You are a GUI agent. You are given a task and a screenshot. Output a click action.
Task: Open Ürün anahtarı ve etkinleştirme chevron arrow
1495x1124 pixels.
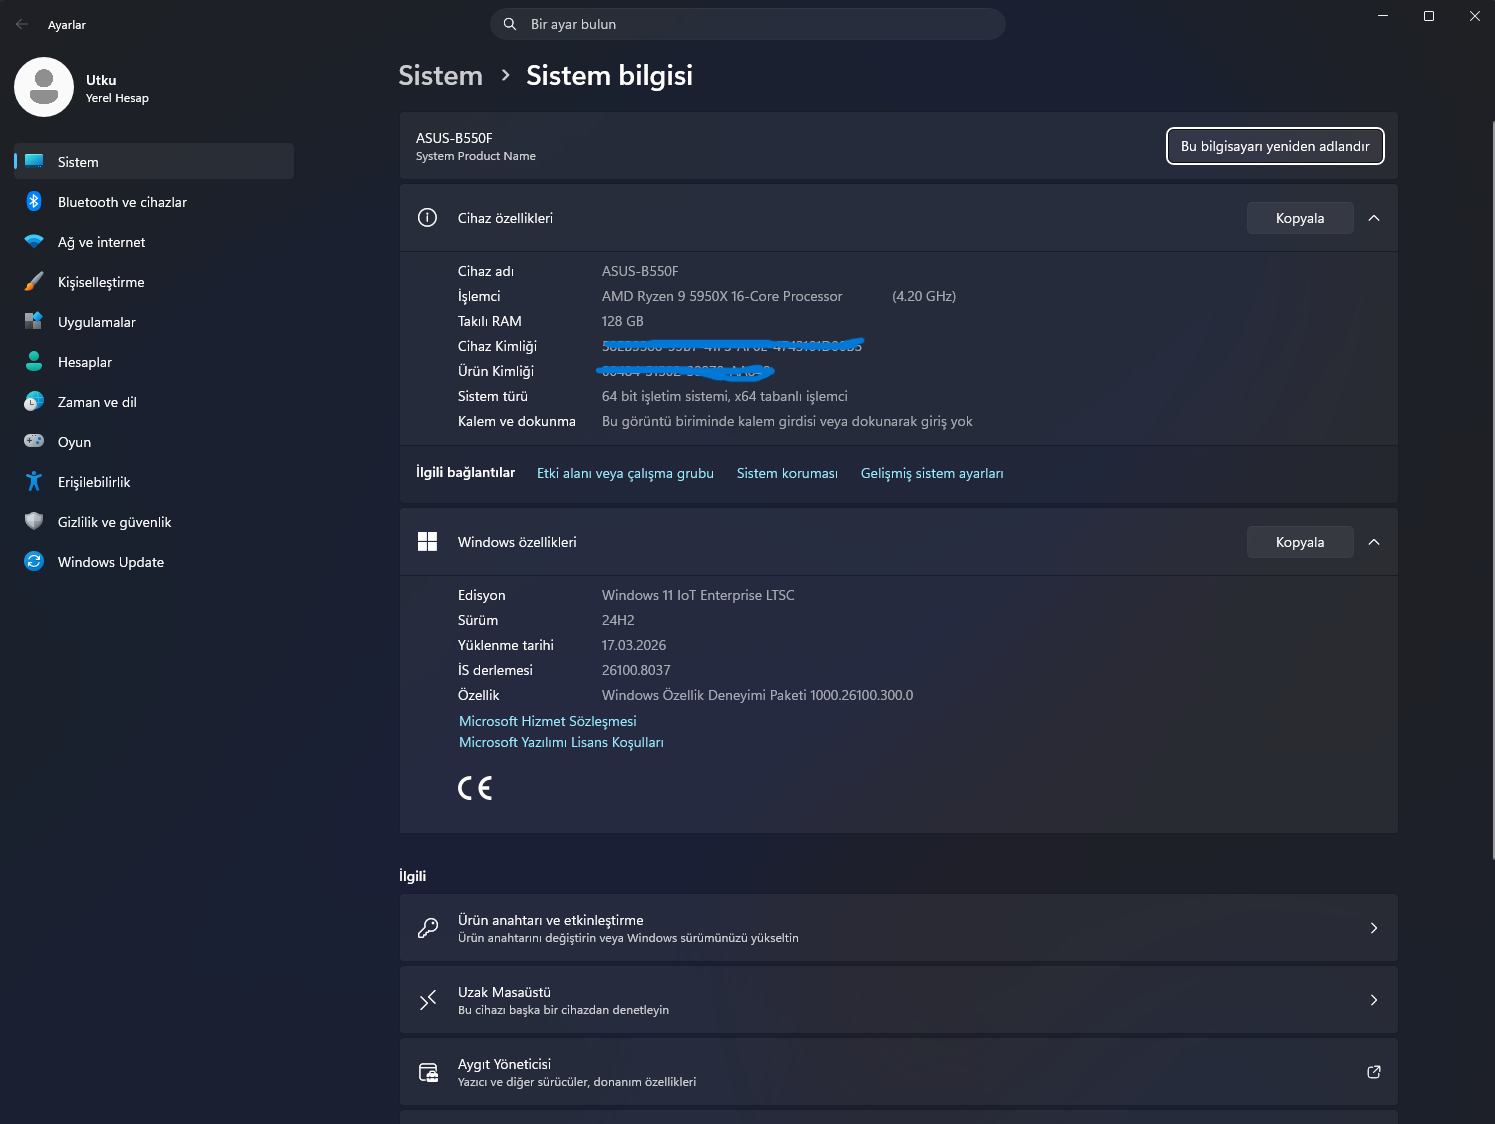[x=1374, y=928]
